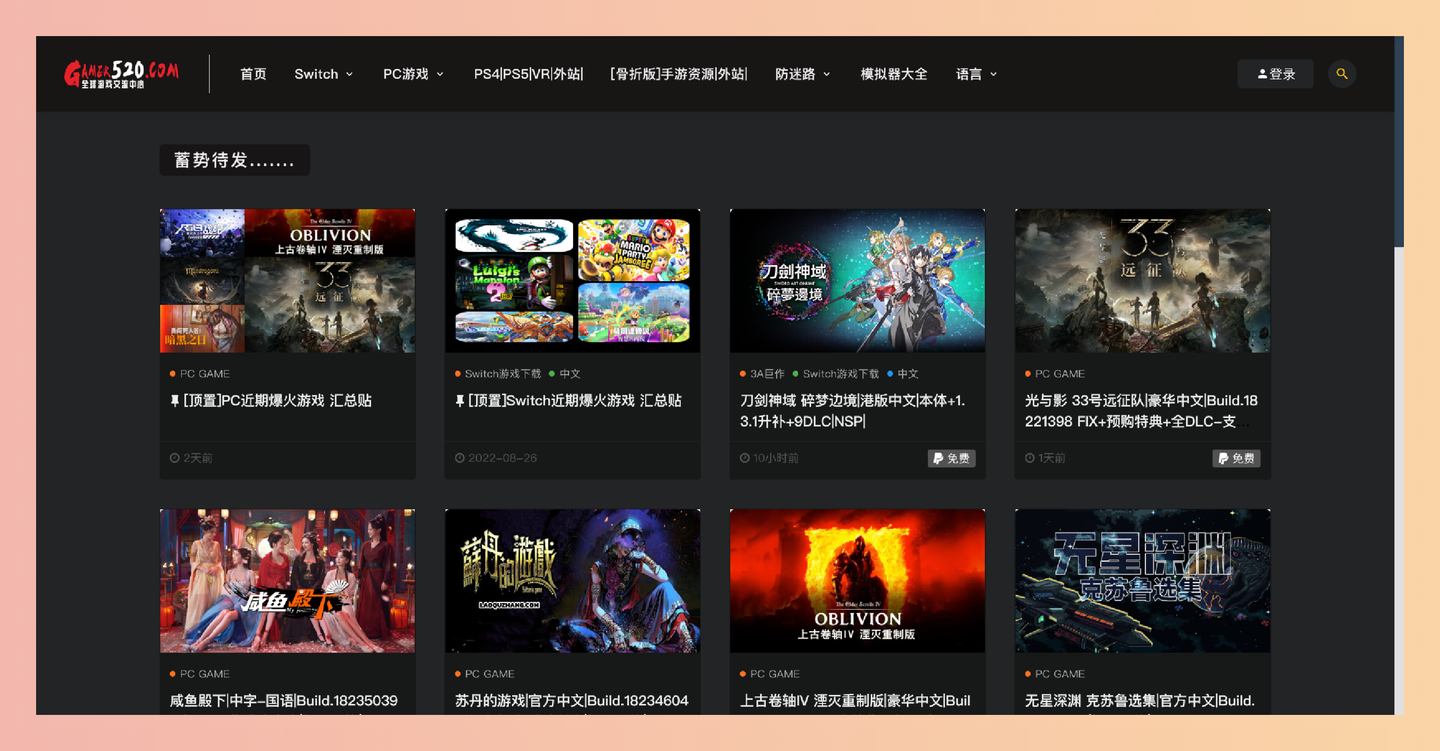Open the 苏丹的游戏 game thumbnail
This screenshot has height=751, width=1440.
click(x=573, y=581)
